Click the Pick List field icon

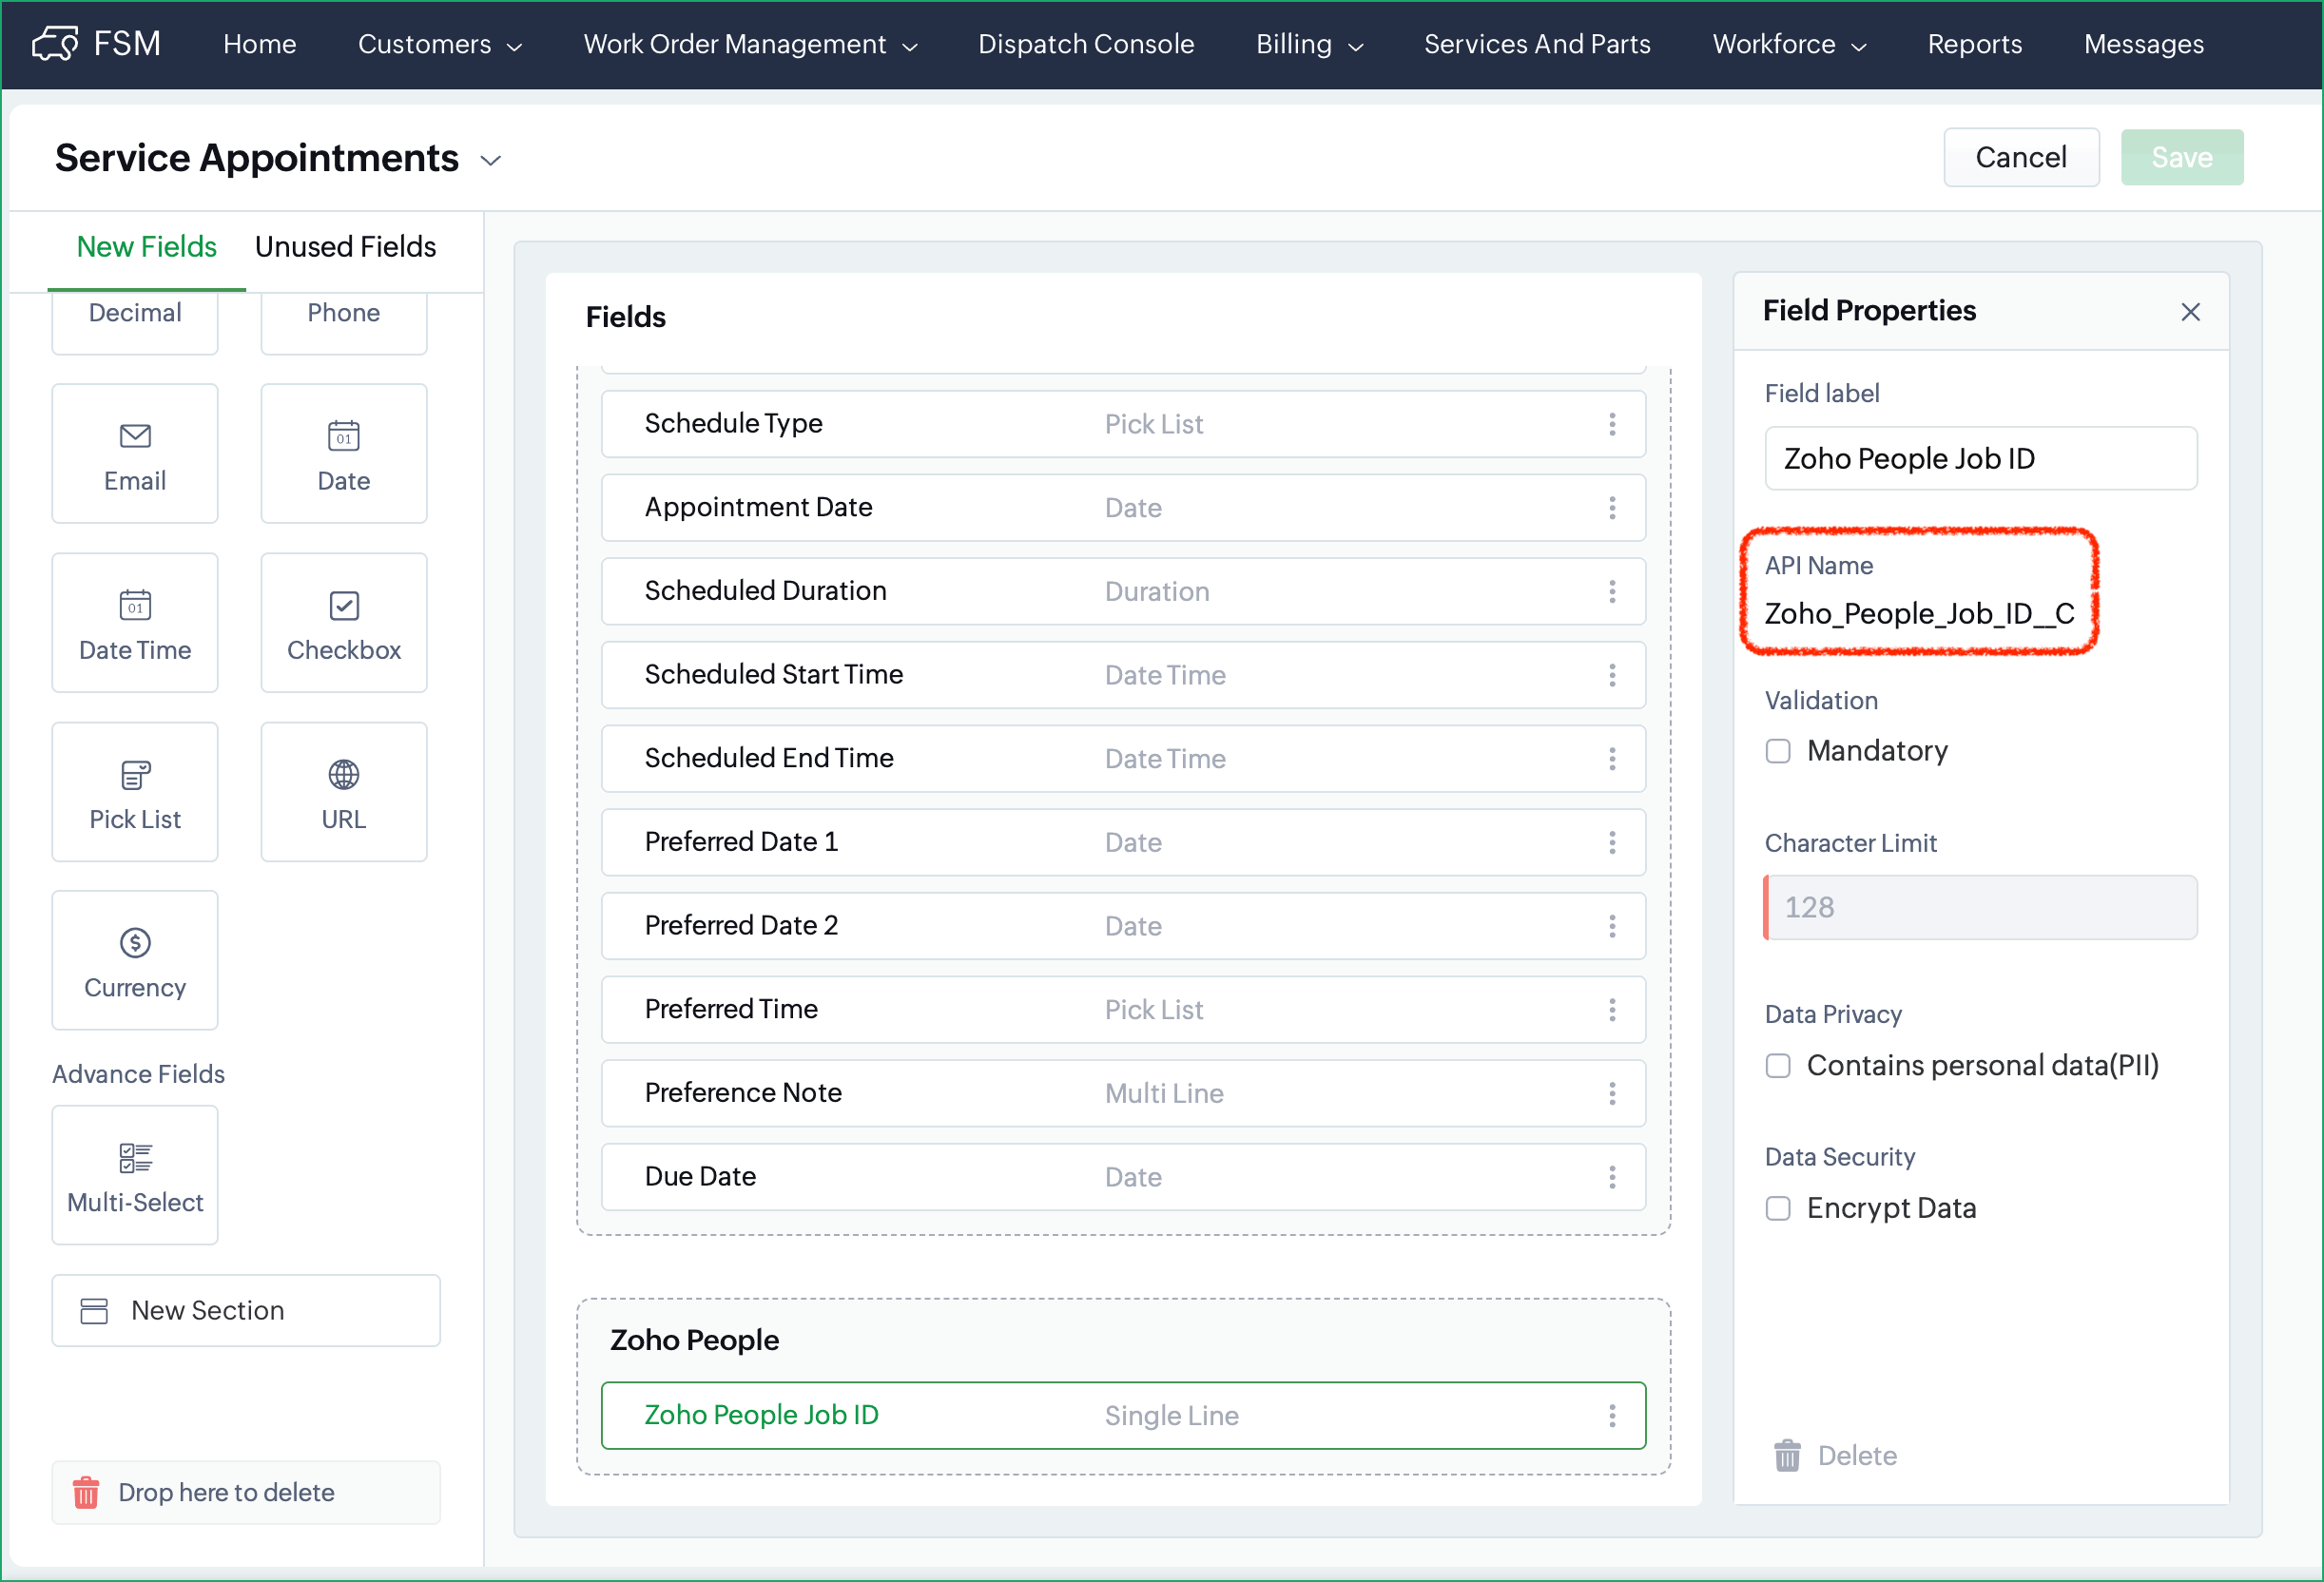[x=135, y=774]
